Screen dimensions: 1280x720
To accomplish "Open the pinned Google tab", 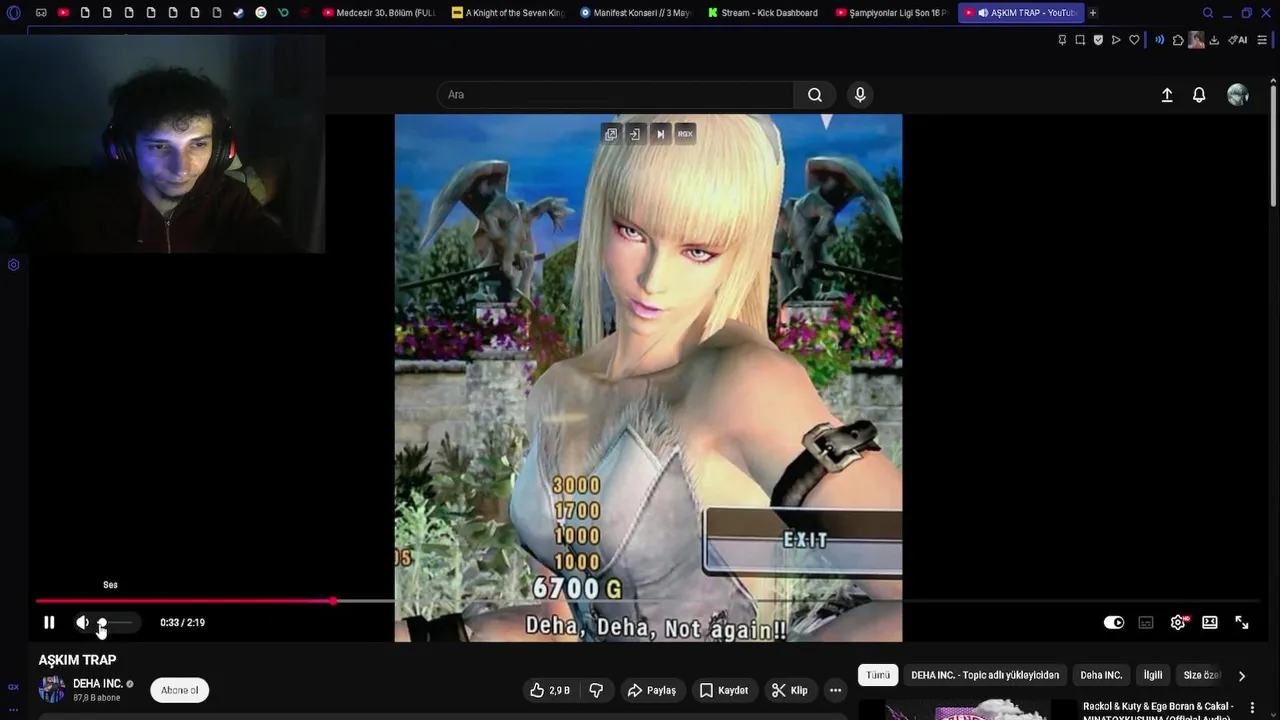I will pyautogui.click(x=261, y=13).
